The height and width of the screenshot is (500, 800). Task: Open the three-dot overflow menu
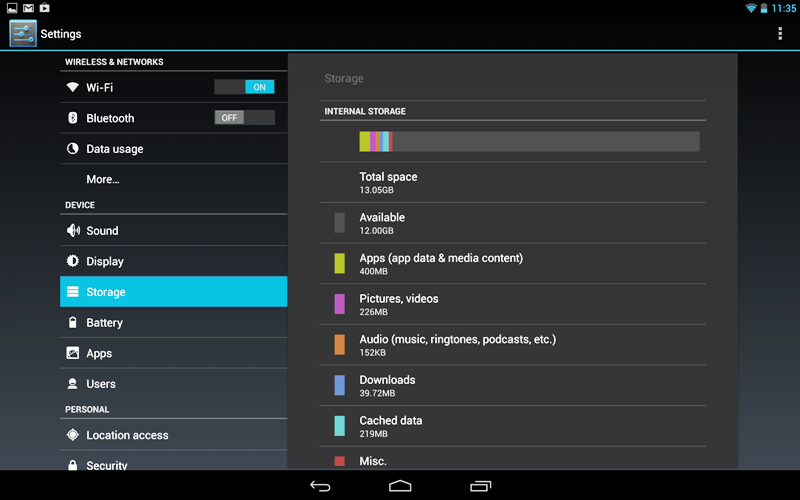(x=780, y=34)
